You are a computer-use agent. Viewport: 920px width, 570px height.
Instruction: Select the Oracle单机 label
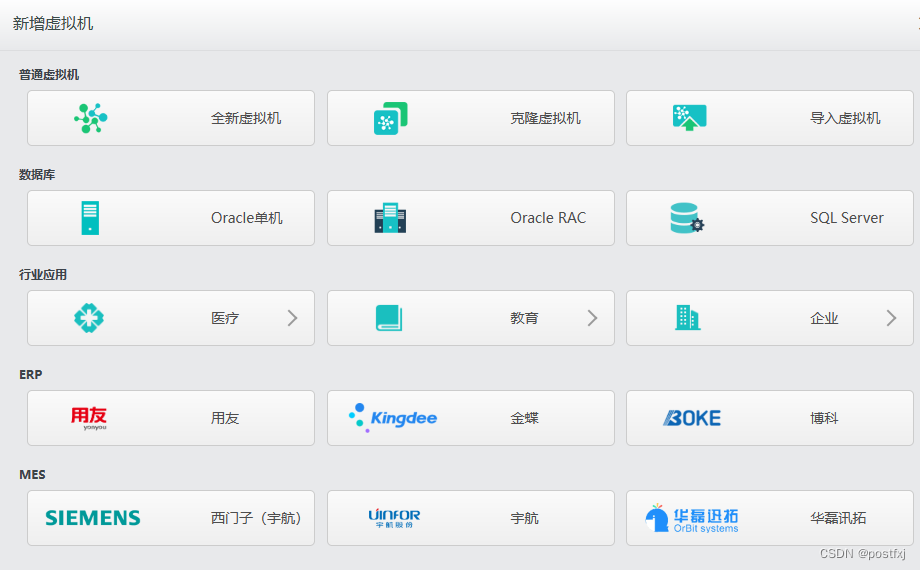246,218
